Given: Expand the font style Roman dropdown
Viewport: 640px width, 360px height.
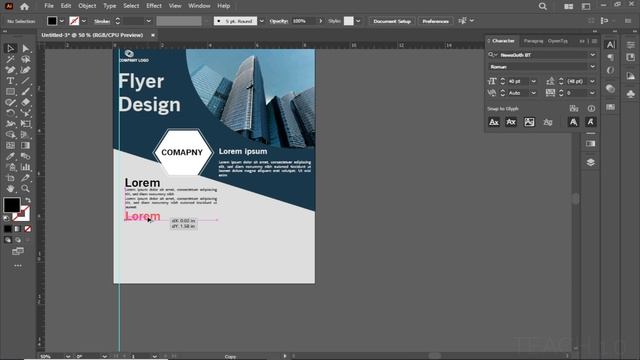Looking at the screenshot, I should point(592,67).
